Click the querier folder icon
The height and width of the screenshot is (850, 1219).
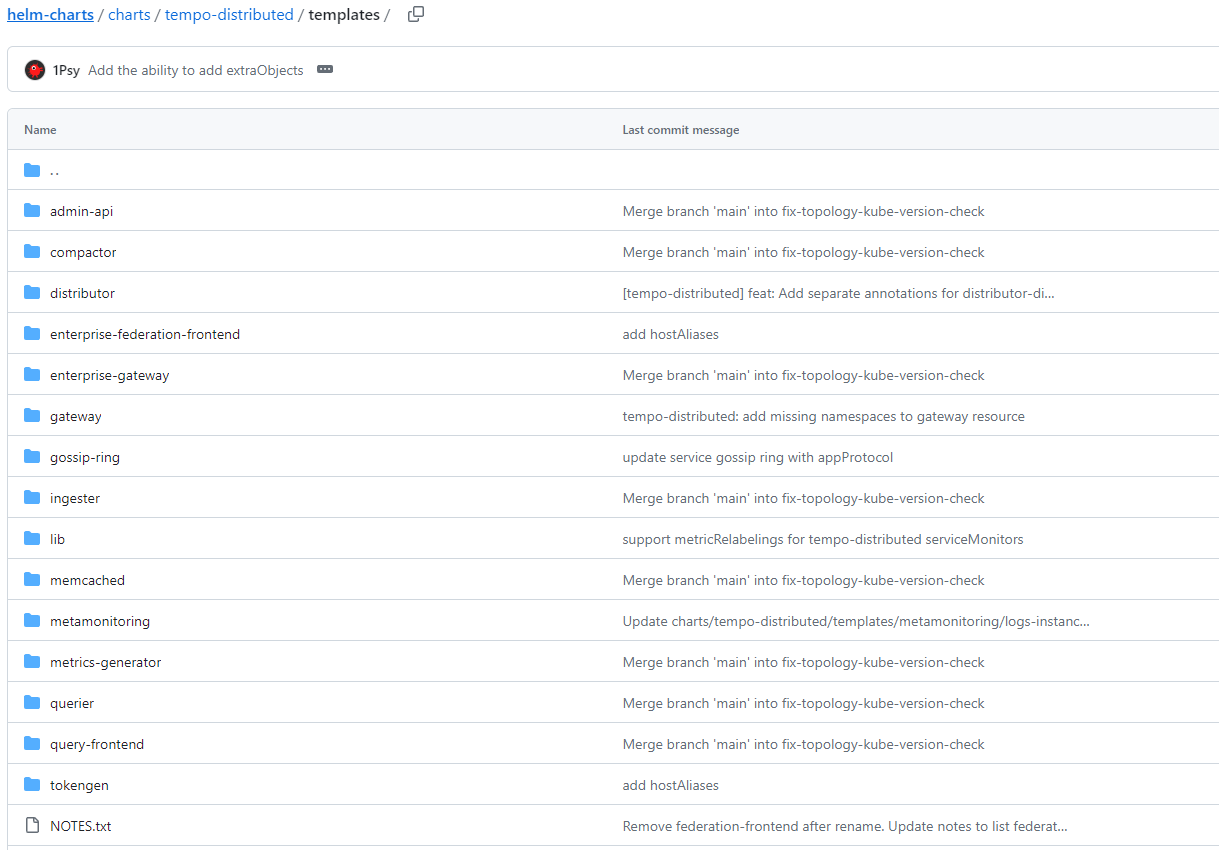(32, 703)
